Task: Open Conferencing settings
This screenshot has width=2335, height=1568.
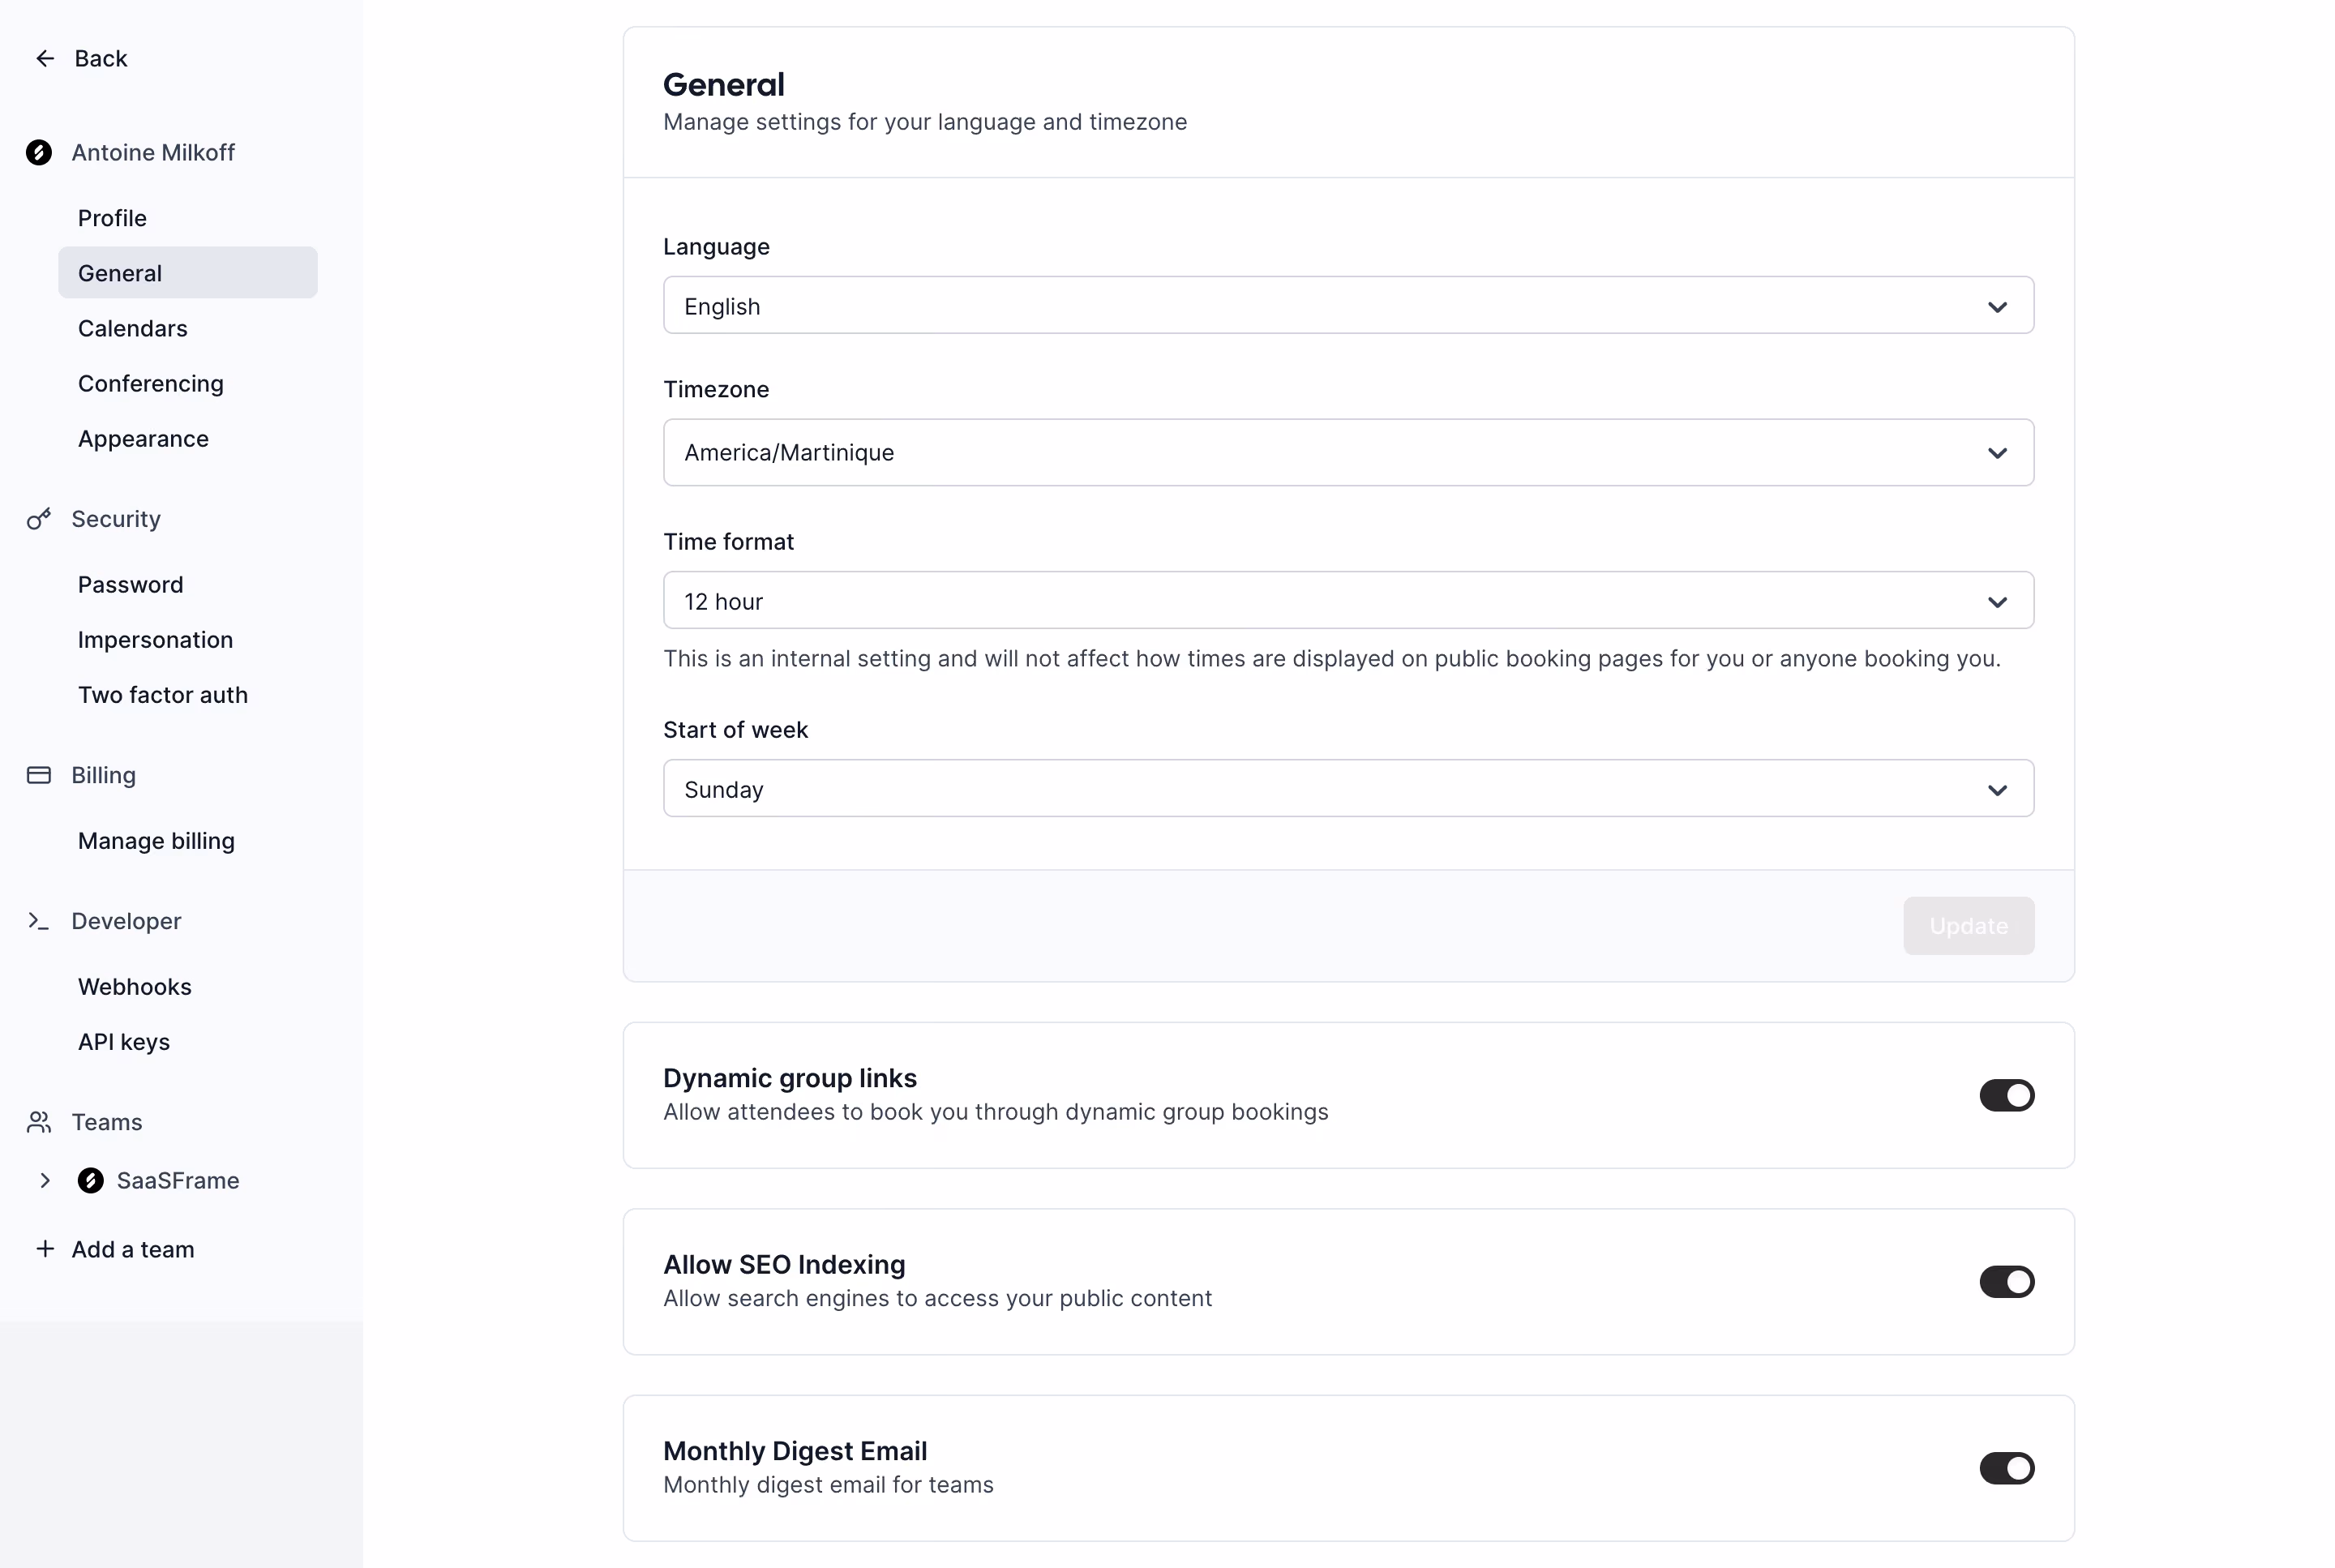Action: point(188,383)
